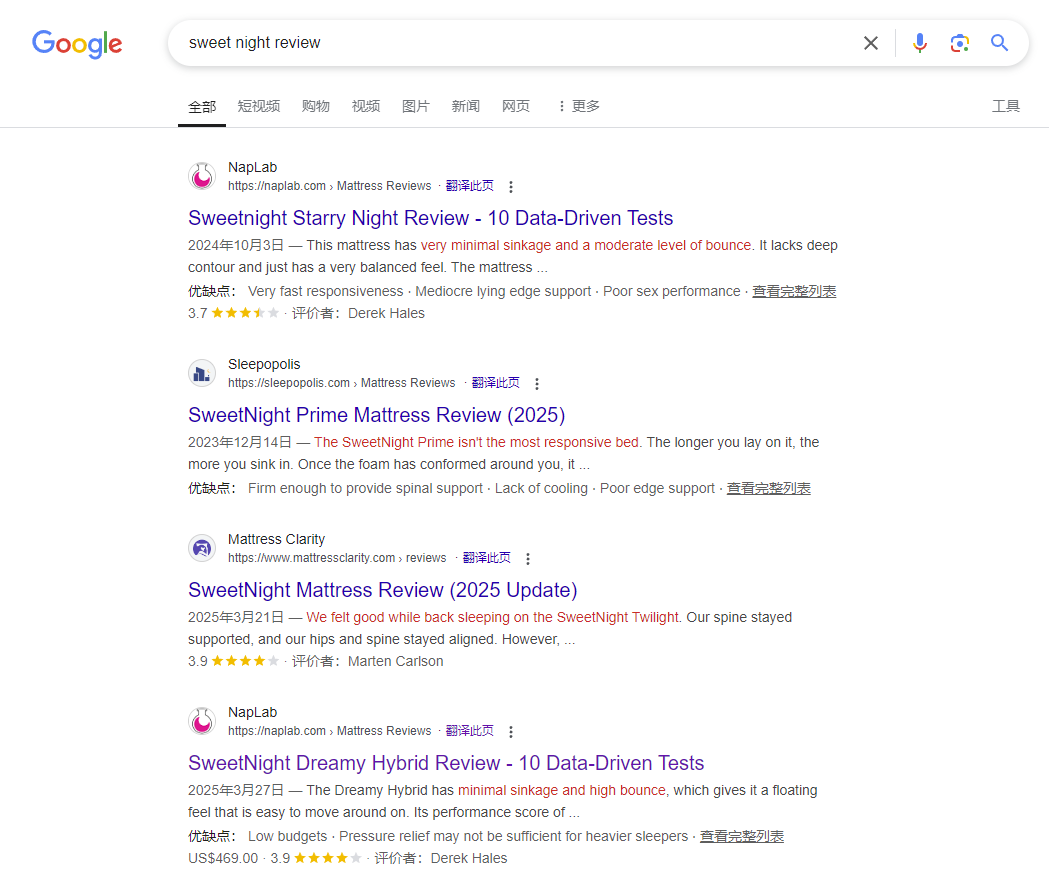Click reviewer name 'Marten Carlson'
Screen dimensions: 1049x880
(395, 661)
